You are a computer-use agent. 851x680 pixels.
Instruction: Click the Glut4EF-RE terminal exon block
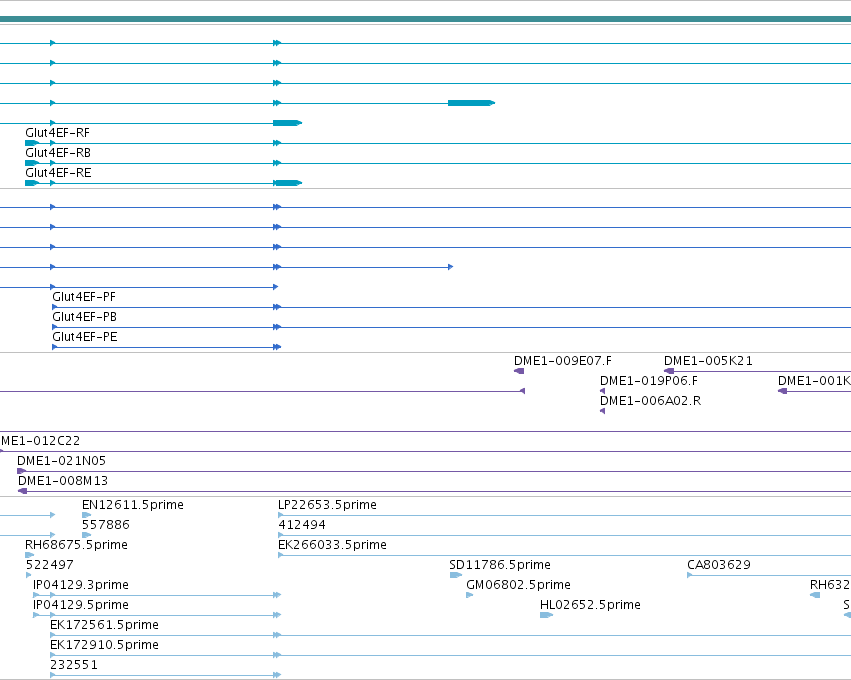pos(288,183)
